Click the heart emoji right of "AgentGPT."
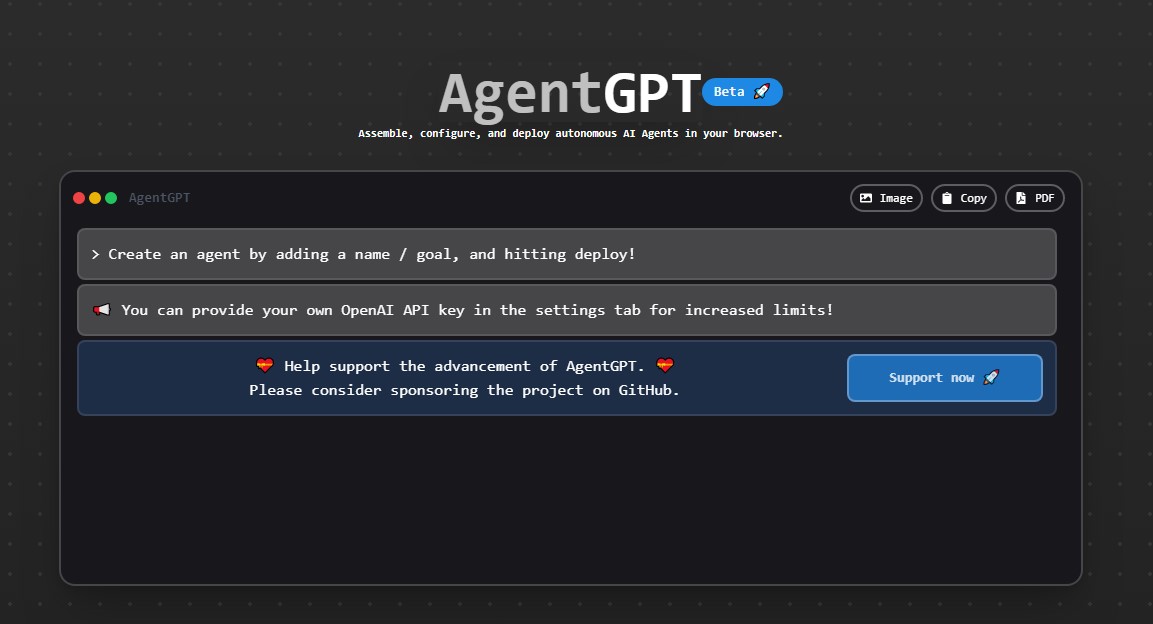 [x=665, y=366]
